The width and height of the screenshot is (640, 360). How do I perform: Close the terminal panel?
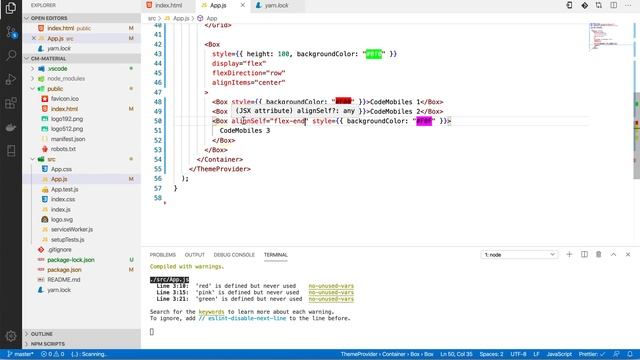628,254
